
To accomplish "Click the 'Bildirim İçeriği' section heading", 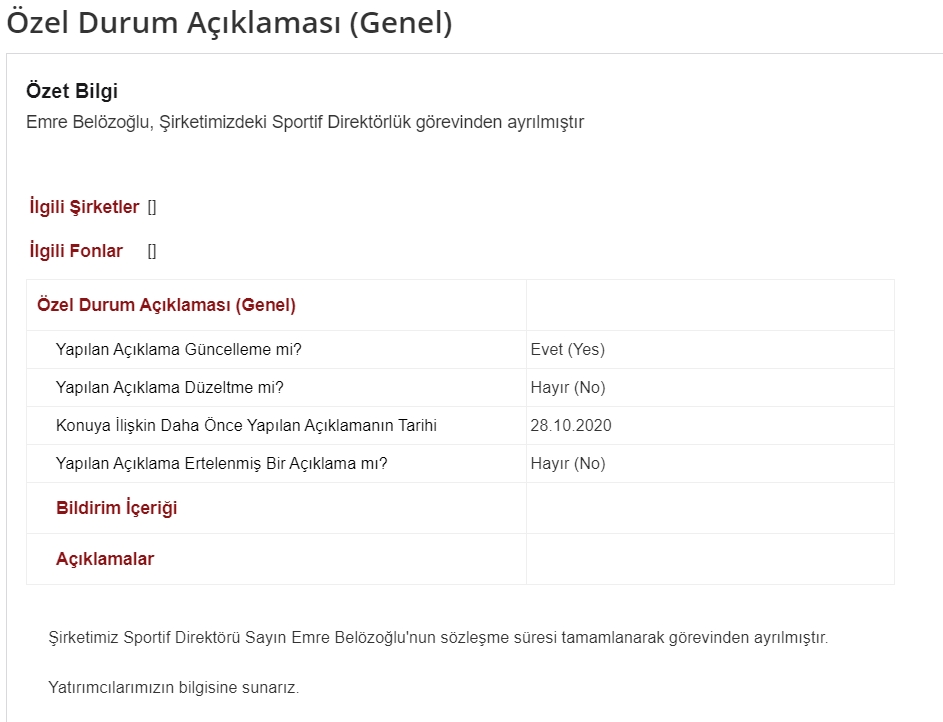I will coord(117,508).
